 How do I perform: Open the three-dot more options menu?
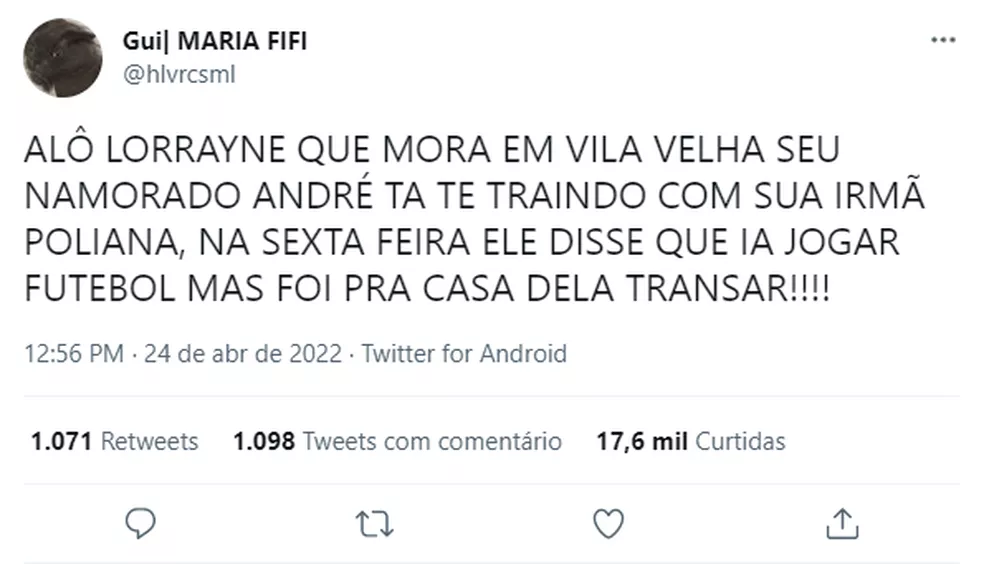[x=943, y=41]
